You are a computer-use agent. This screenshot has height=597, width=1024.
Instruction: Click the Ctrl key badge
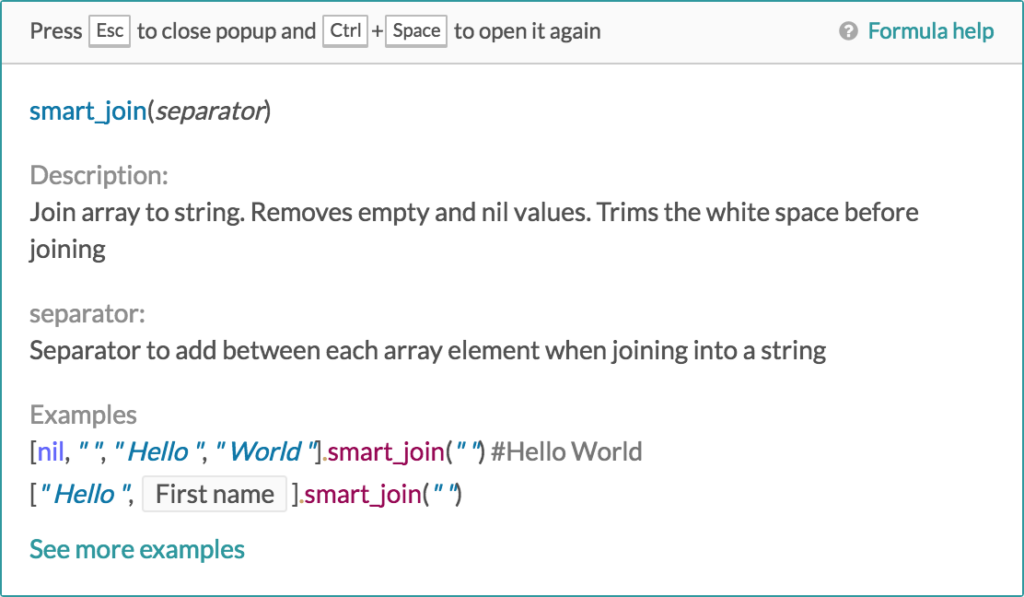coord(344,30)
